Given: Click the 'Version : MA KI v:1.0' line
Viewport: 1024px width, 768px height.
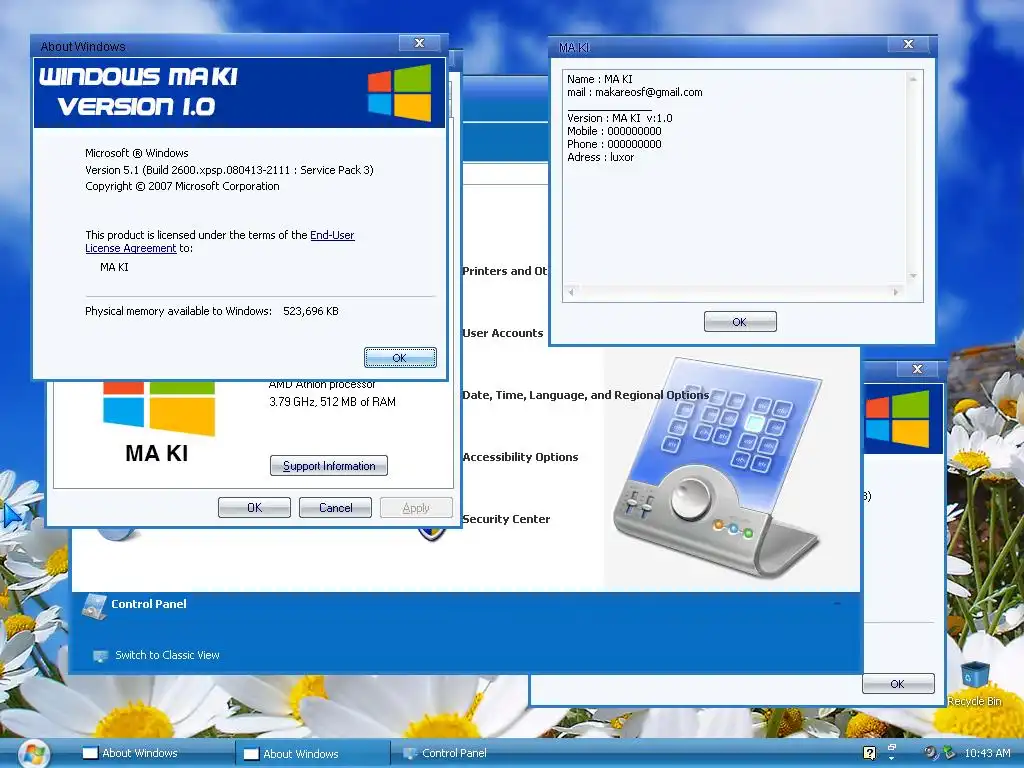Looking at the screenshot, I should 619,118.
